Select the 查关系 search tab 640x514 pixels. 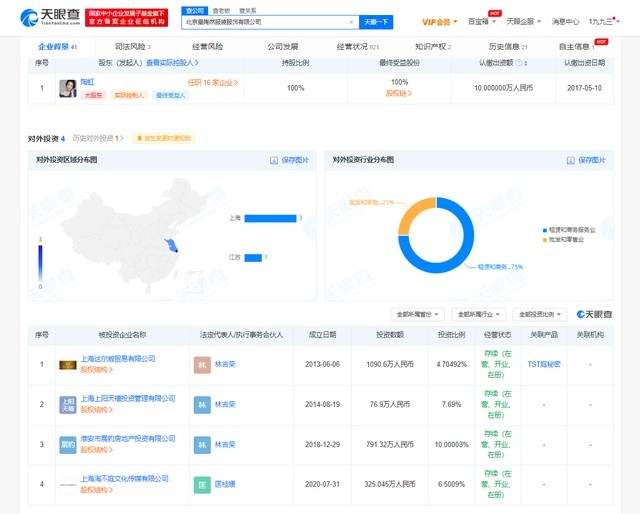click(247, 11)
